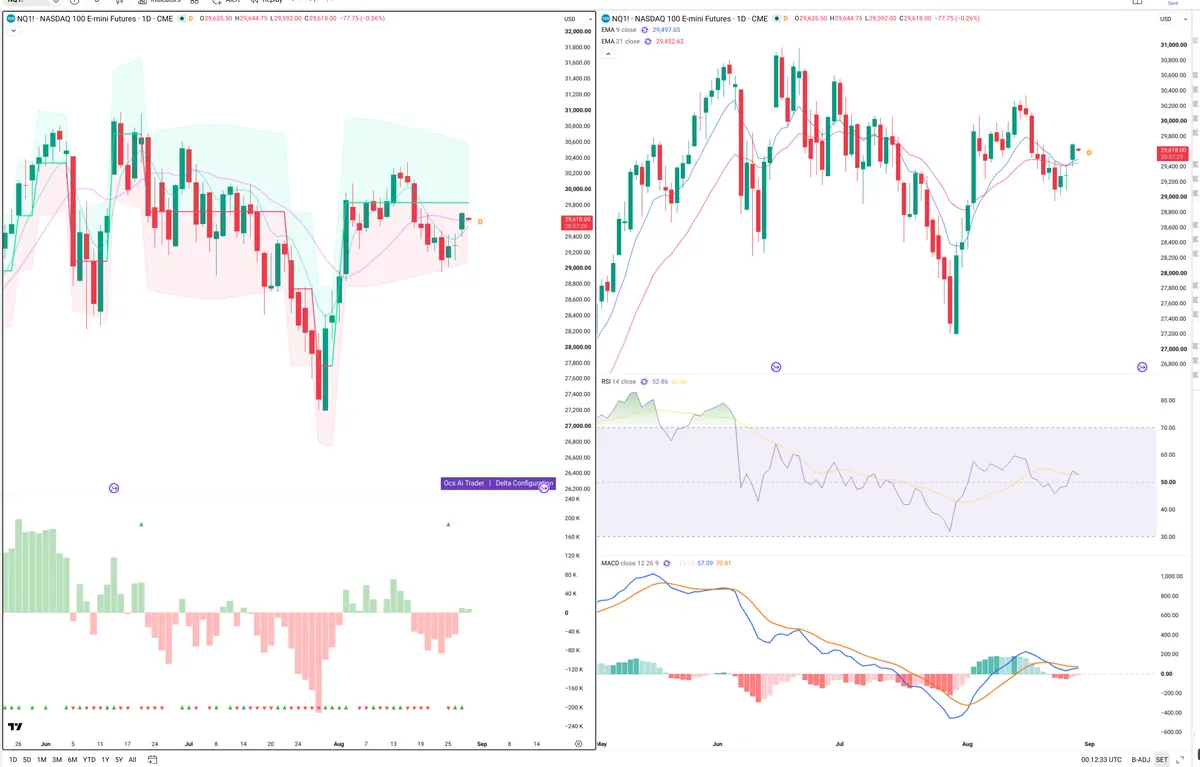Collapse the right chart indicator legend chevron
1200x767 pixels.
[x=607, y=53]
